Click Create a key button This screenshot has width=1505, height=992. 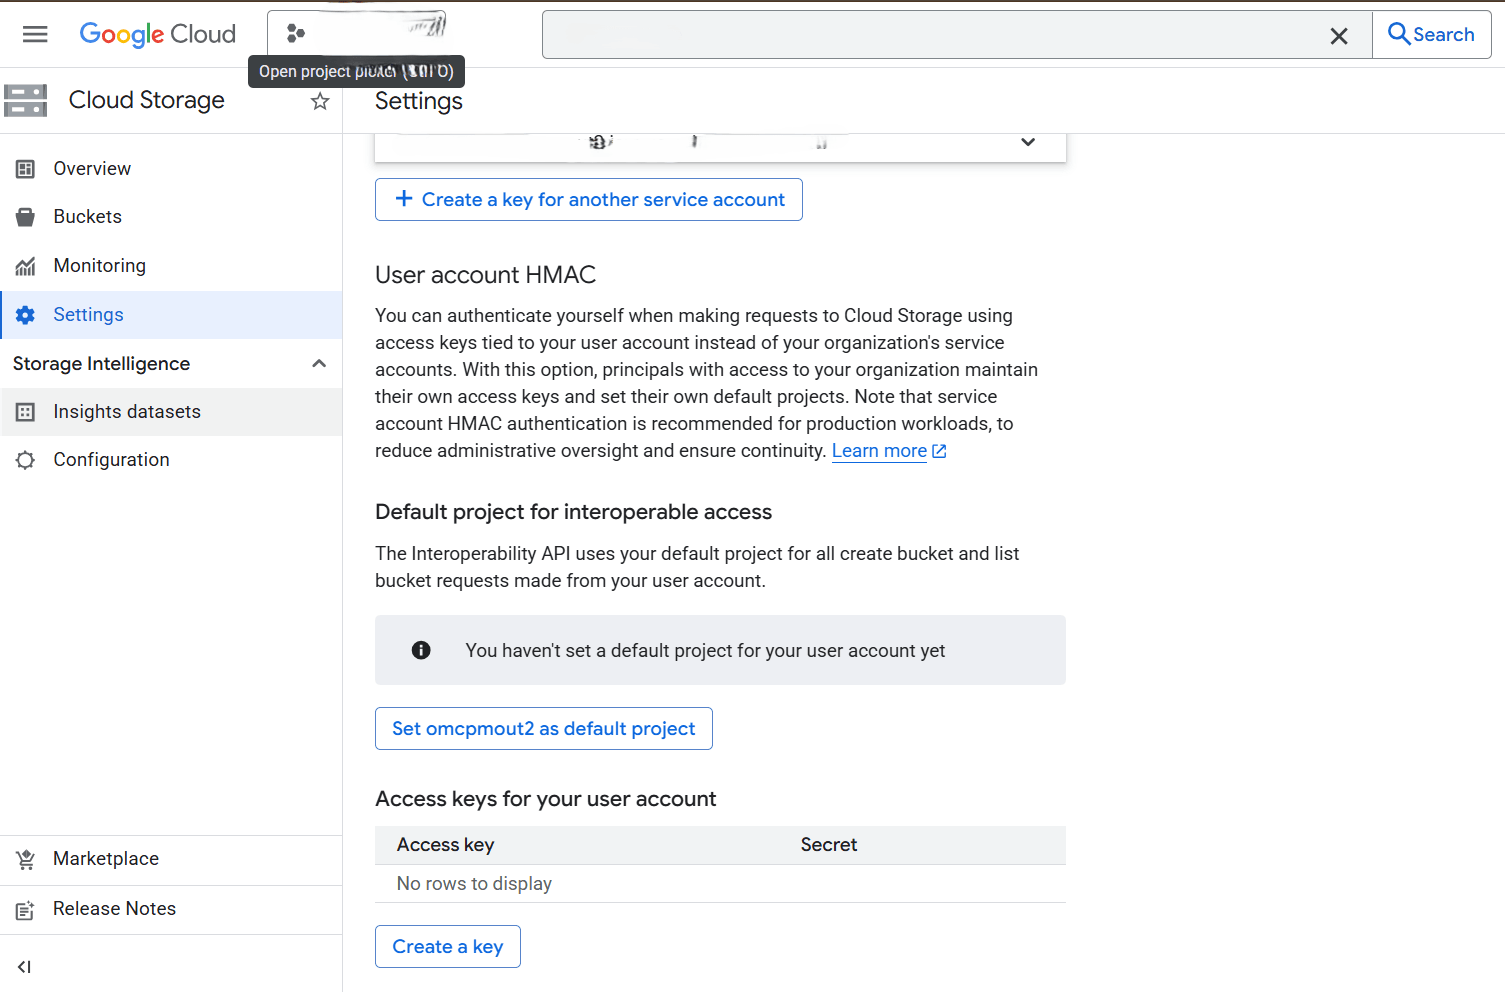coord(447,946)
